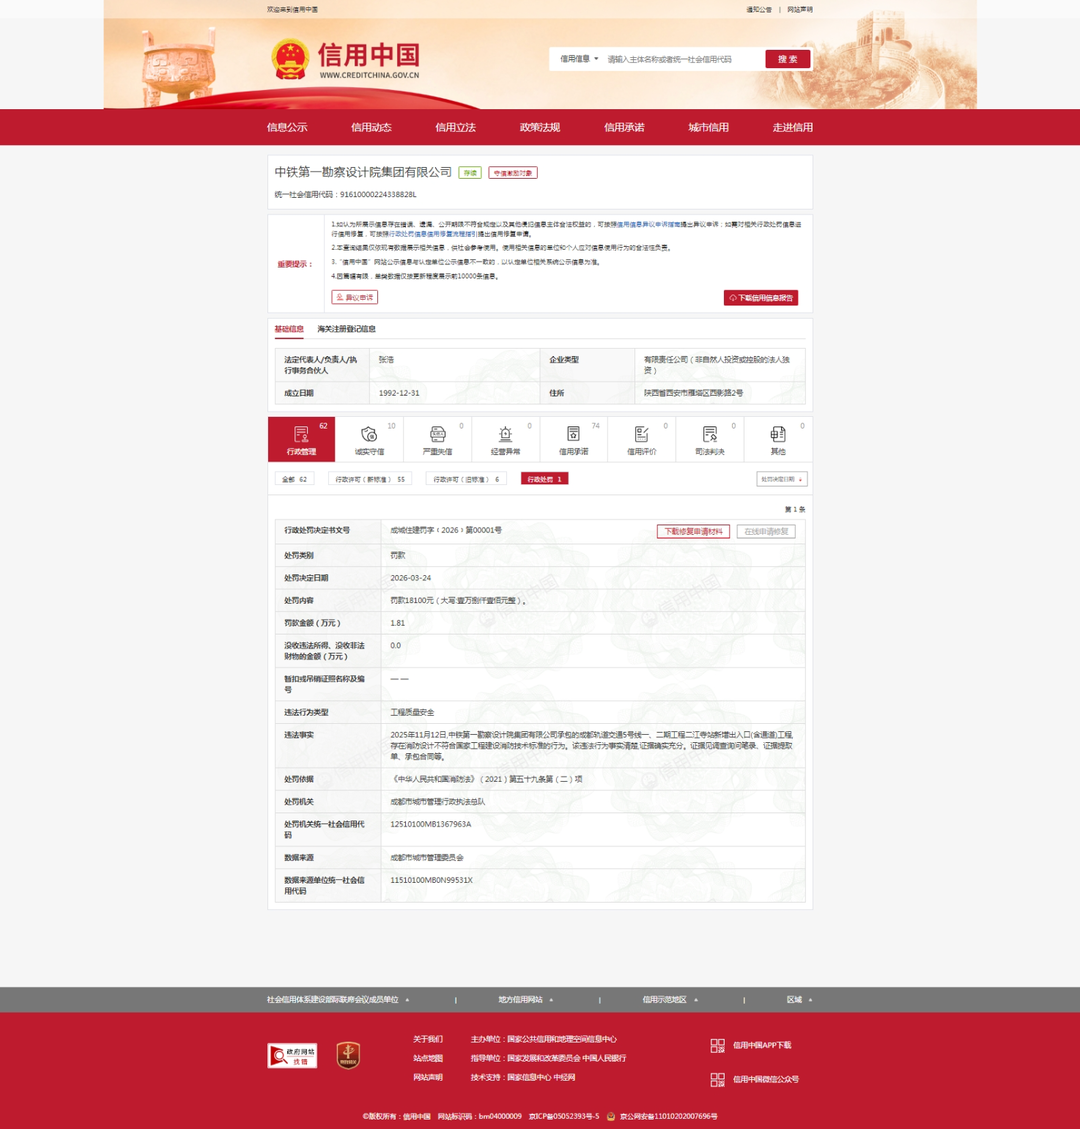Open the 信用承诺 category icon
The image size is (1080, 1129).
click(573, 434)
